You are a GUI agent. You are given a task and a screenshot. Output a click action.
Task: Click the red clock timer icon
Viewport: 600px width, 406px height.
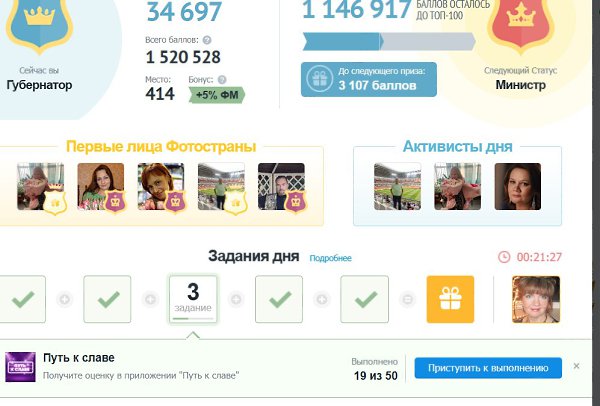[504, 257]
